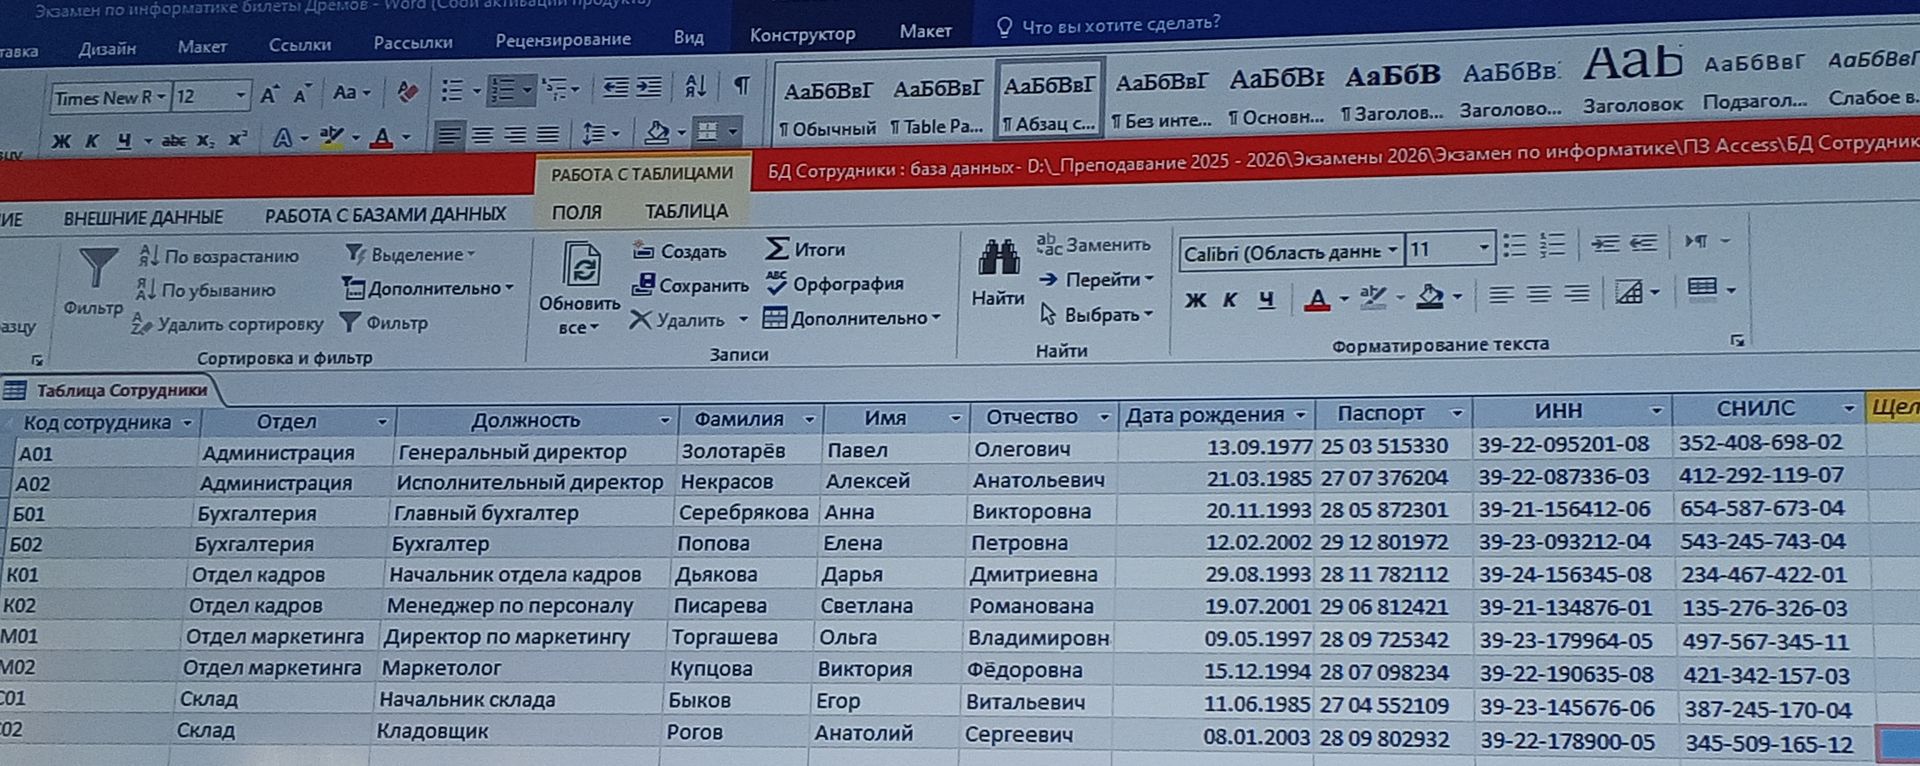The height and width of the screenshot is (766, 1920).
Task: Click Обновить все refresh icon
Action: pyautogui.click(x=581, y=266)
